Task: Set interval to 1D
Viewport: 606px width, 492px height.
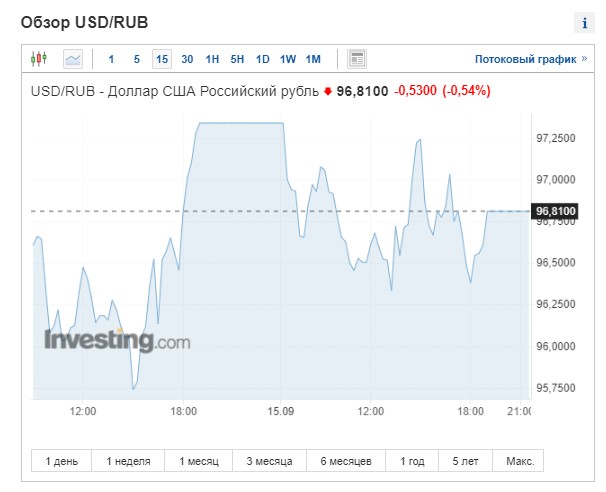Action: (x=262, y=59)
